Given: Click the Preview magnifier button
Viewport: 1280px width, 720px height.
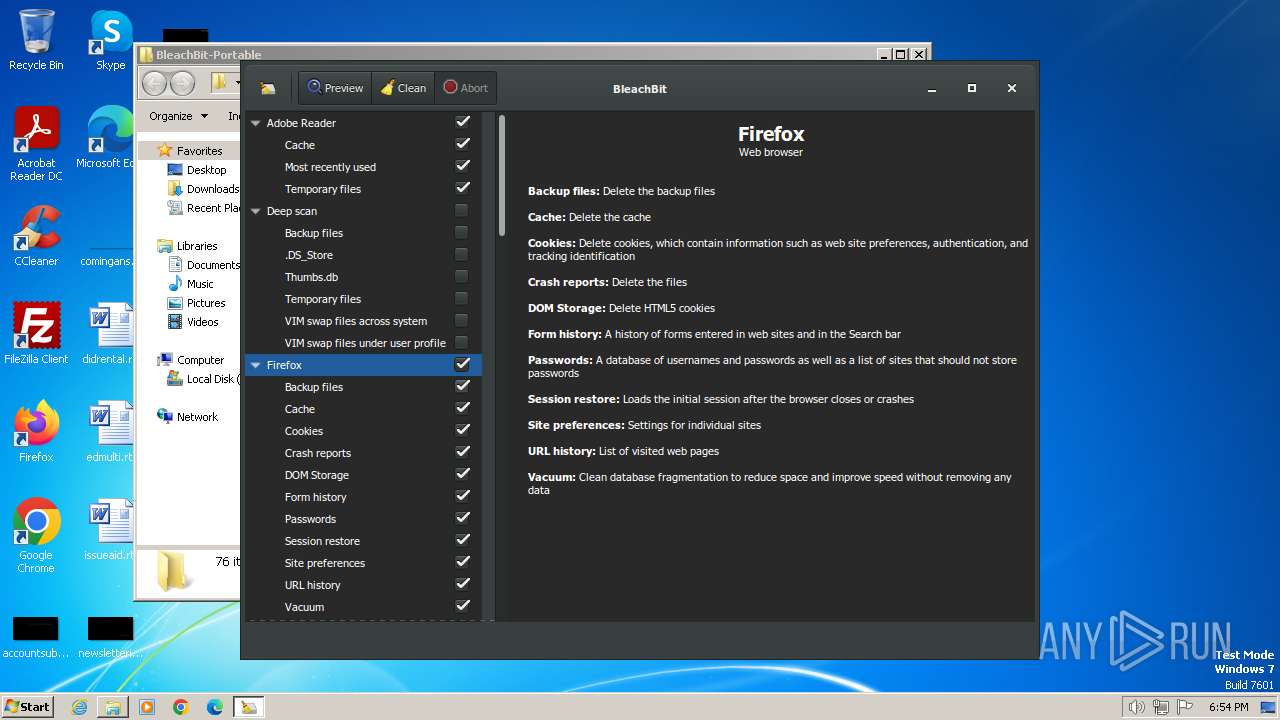Looking at the screenshot, I should pos(335,88).
